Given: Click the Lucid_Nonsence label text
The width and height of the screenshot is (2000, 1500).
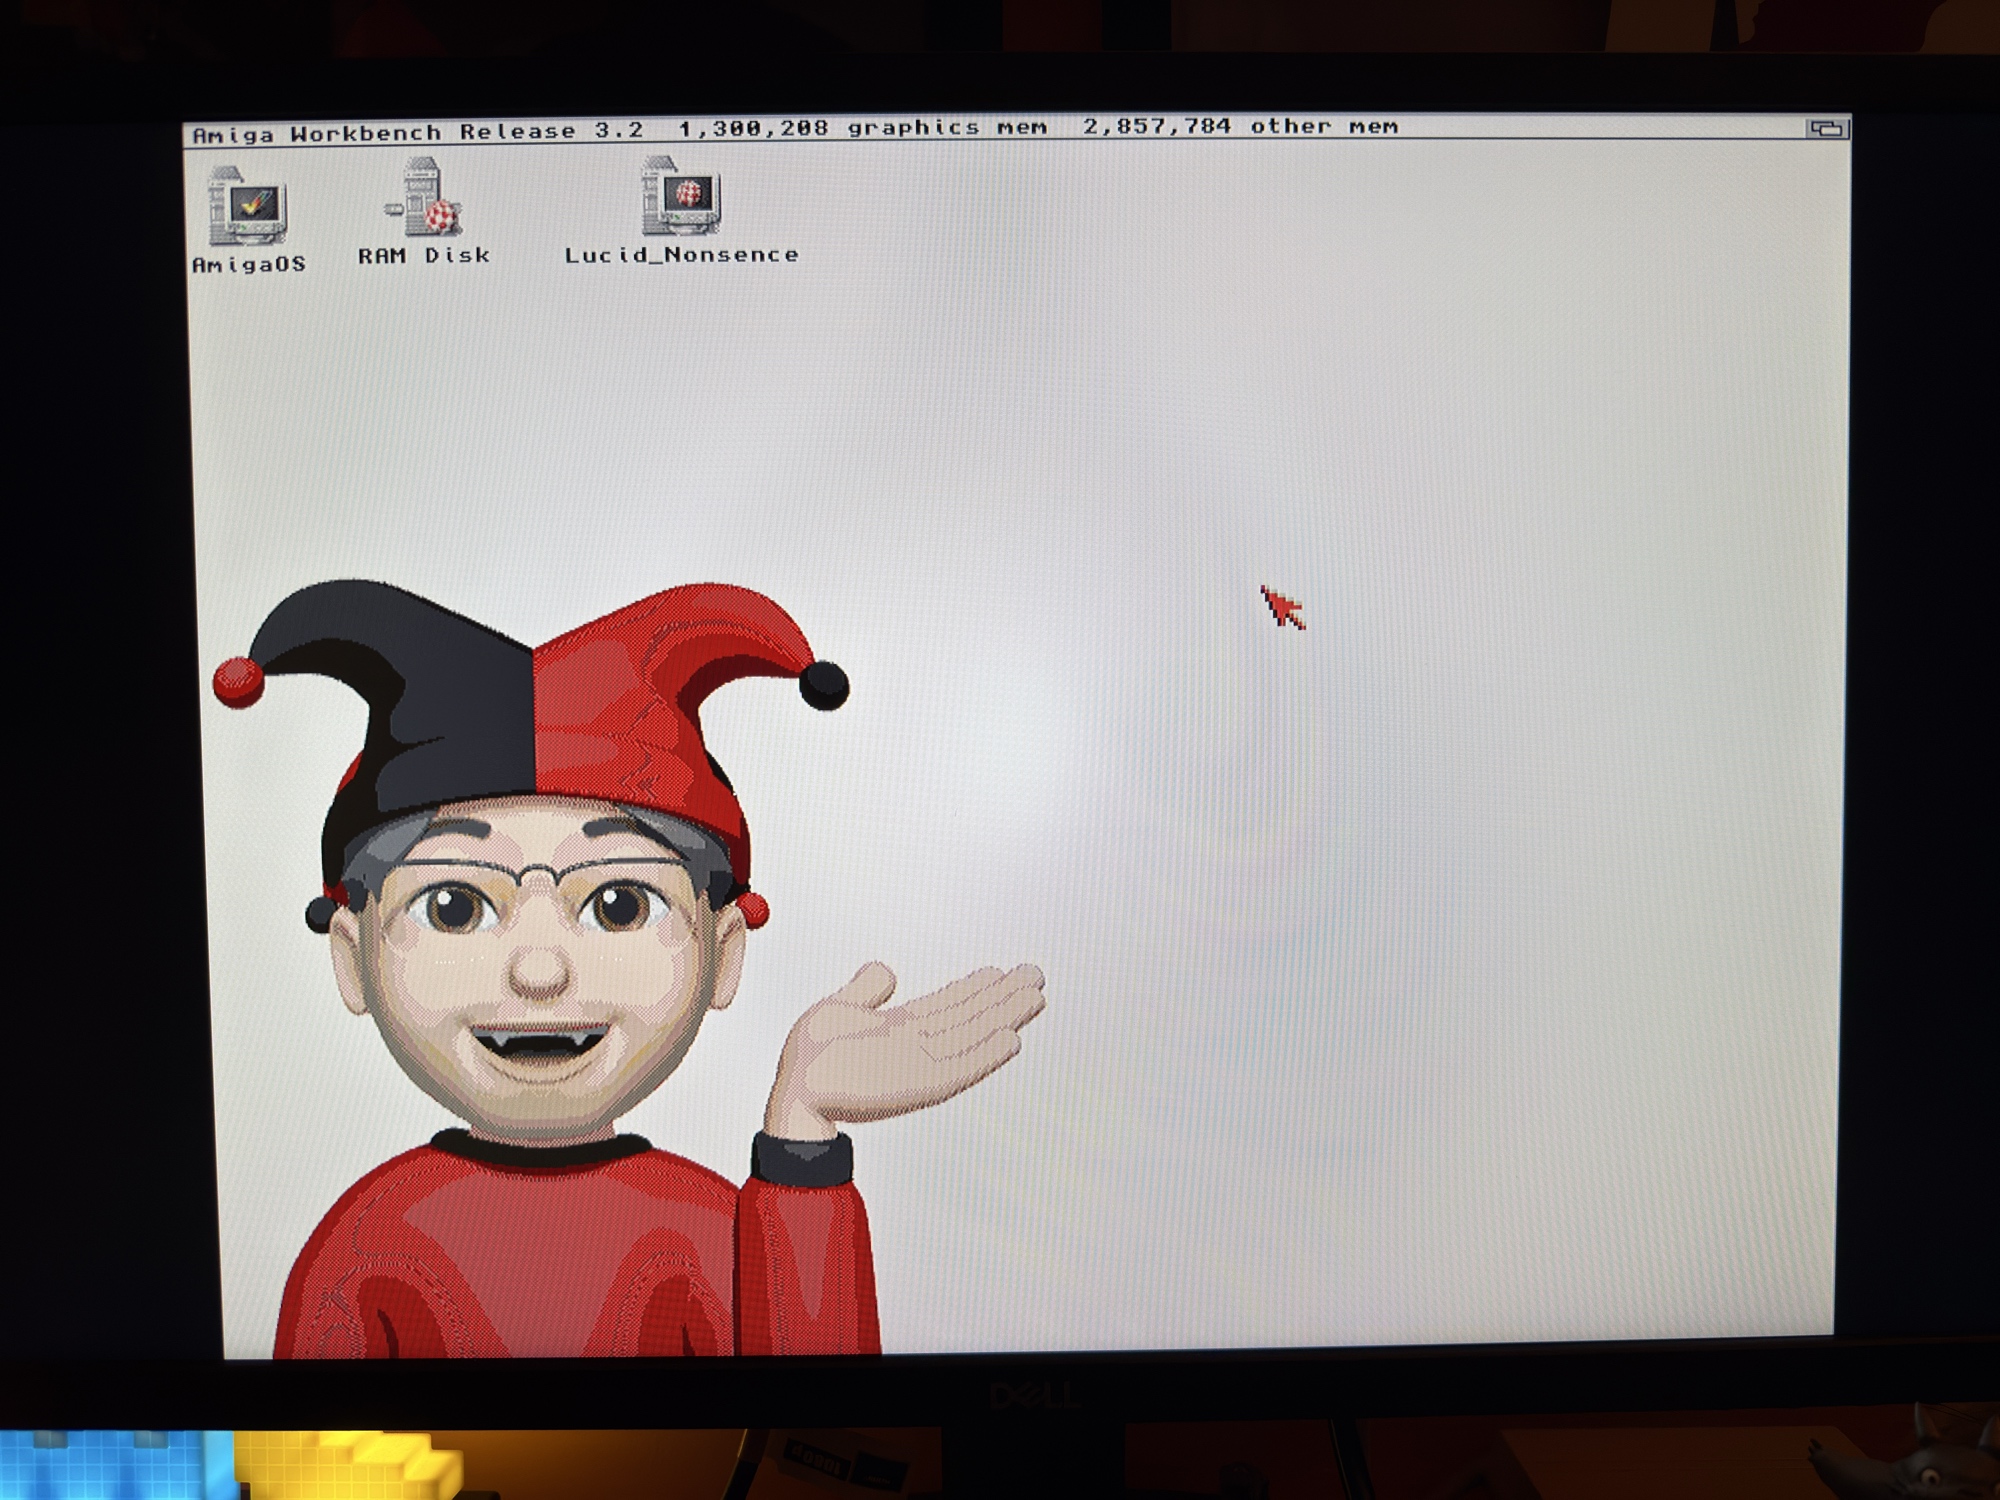Looking at the screenshot, I should [x=681, y=255].
